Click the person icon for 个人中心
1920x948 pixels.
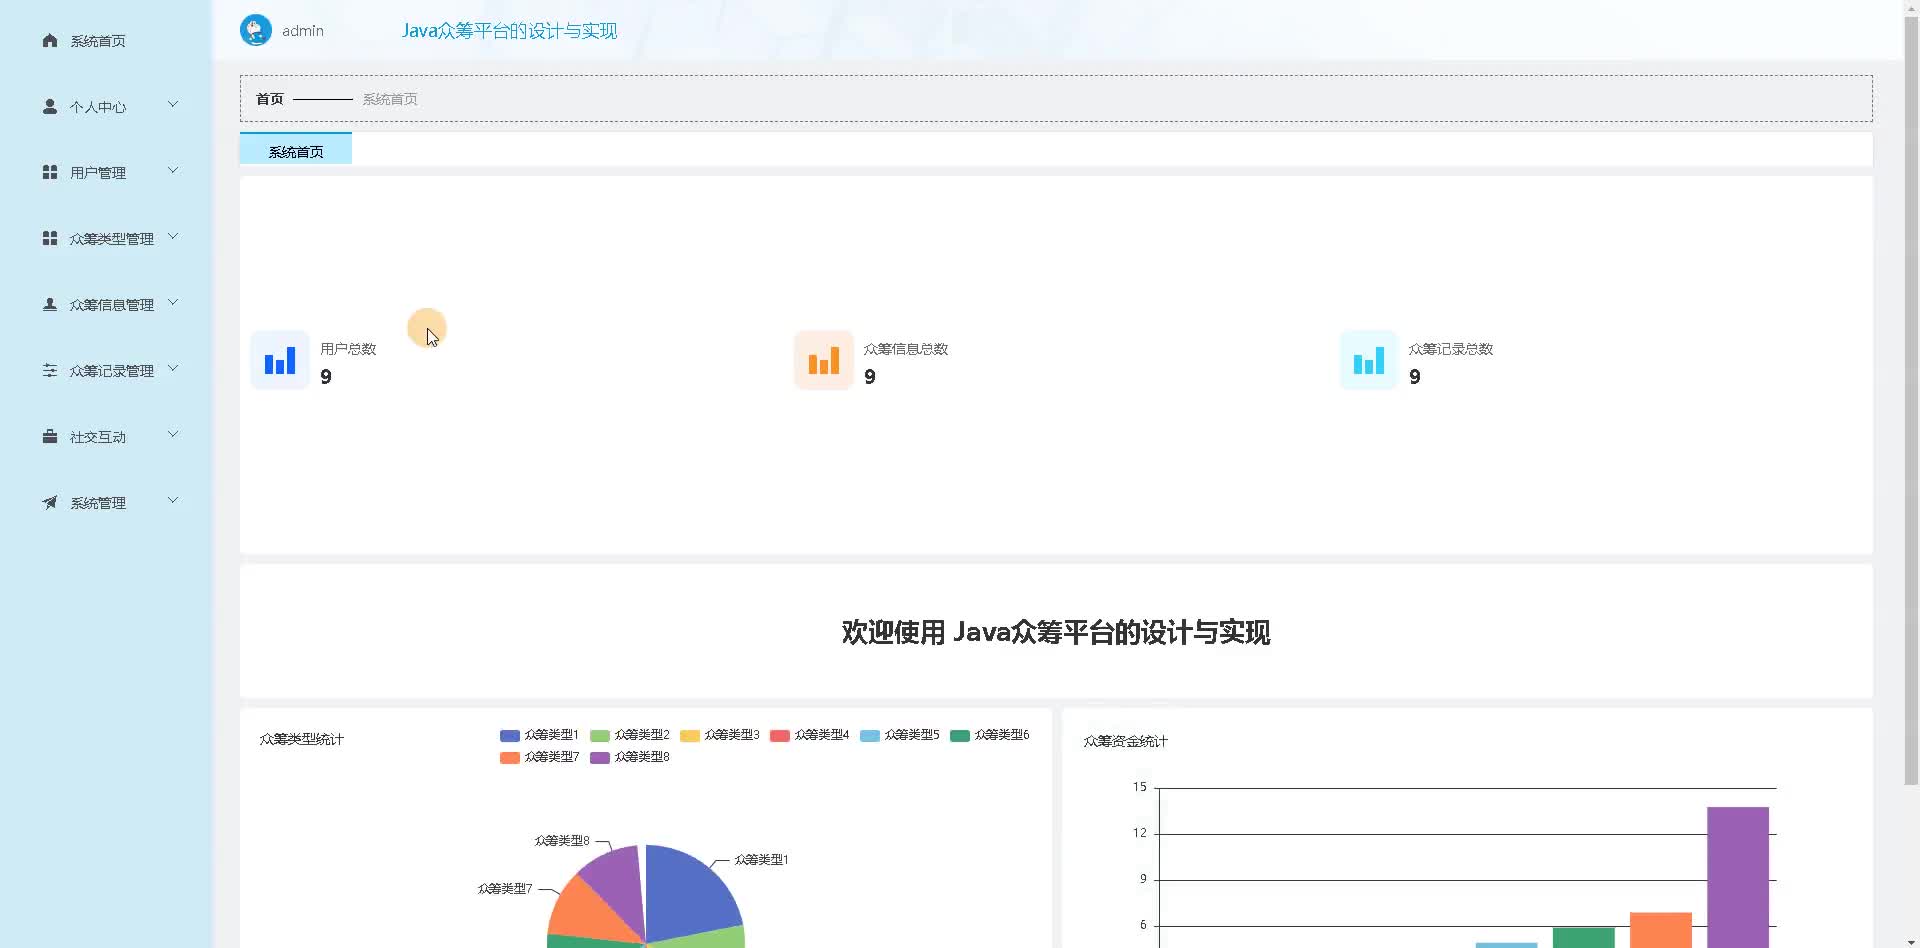(x=50, y=106)
